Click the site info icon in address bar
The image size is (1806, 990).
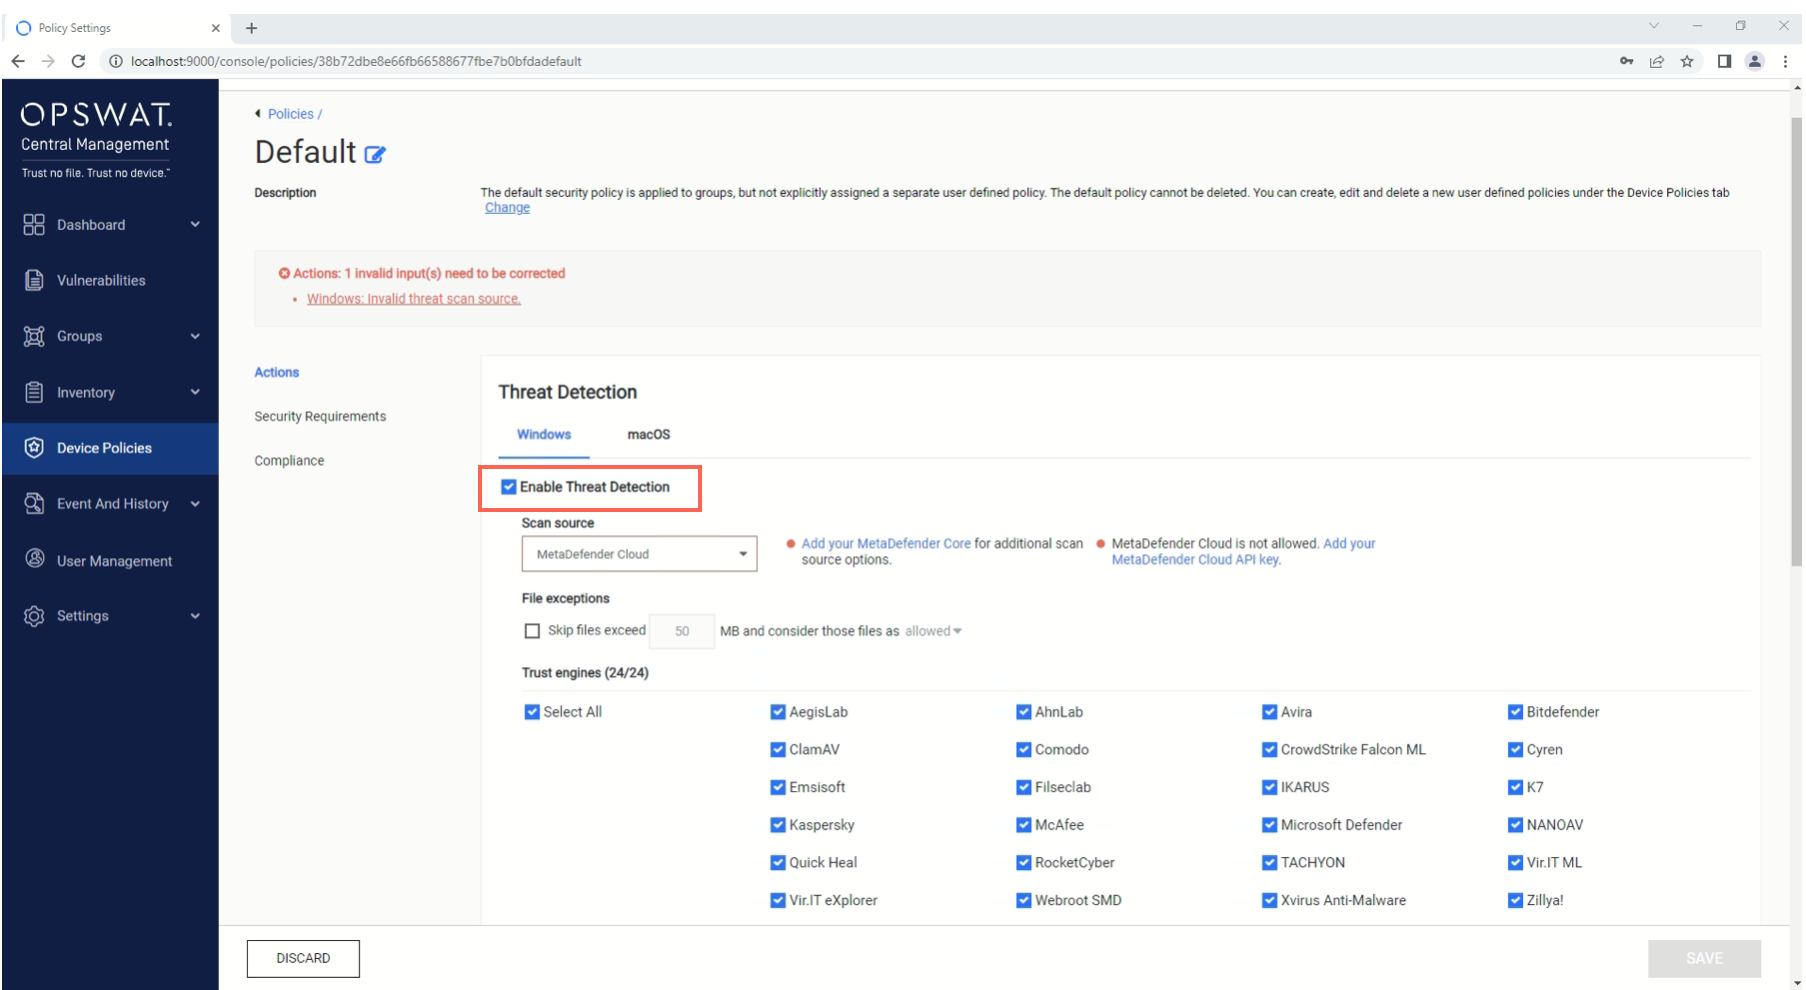(115, 61)
